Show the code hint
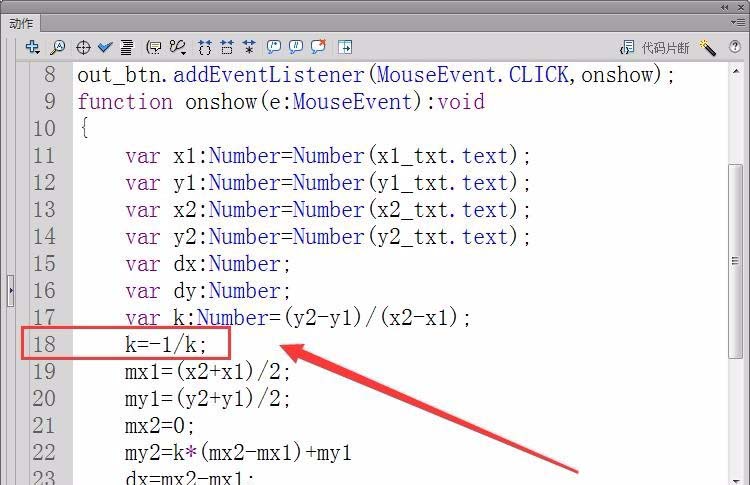 point(154,47)
